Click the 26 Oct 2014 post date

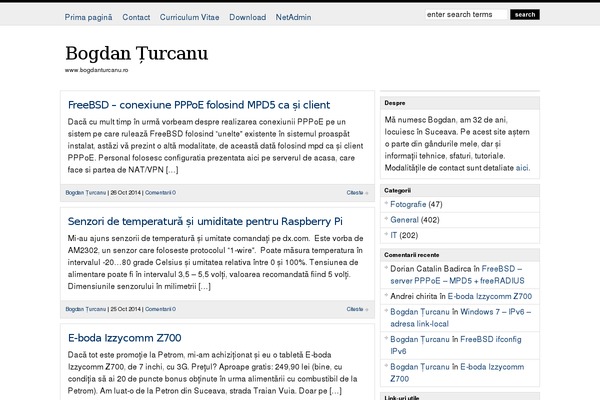coord(126,193)
